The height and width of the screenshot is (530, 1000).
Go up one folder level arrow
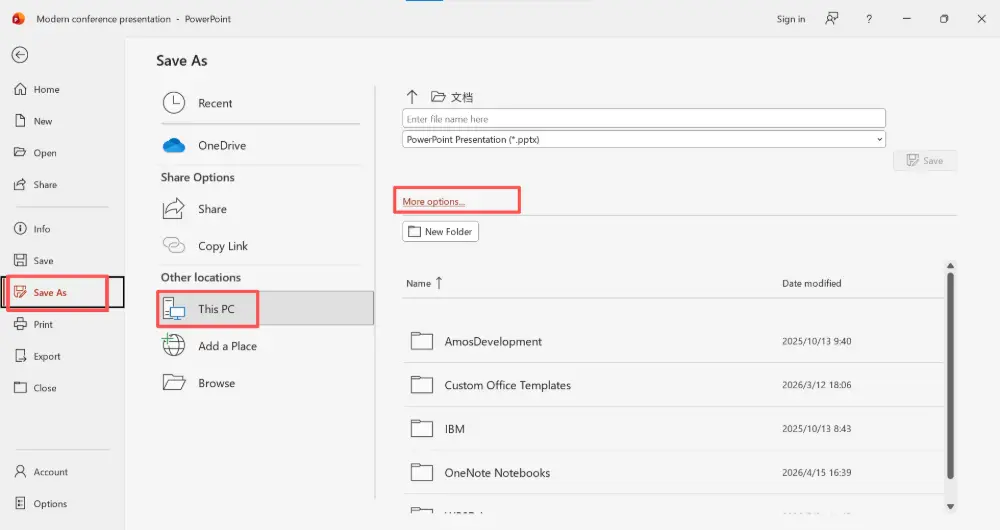click(x=411, y=96)
